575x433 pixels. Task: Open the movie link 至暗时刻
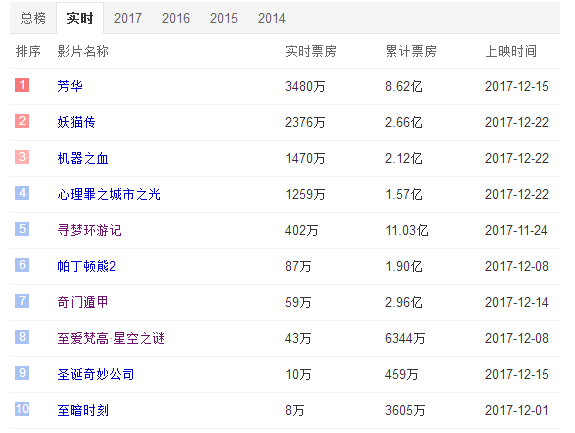coord(83,410)
